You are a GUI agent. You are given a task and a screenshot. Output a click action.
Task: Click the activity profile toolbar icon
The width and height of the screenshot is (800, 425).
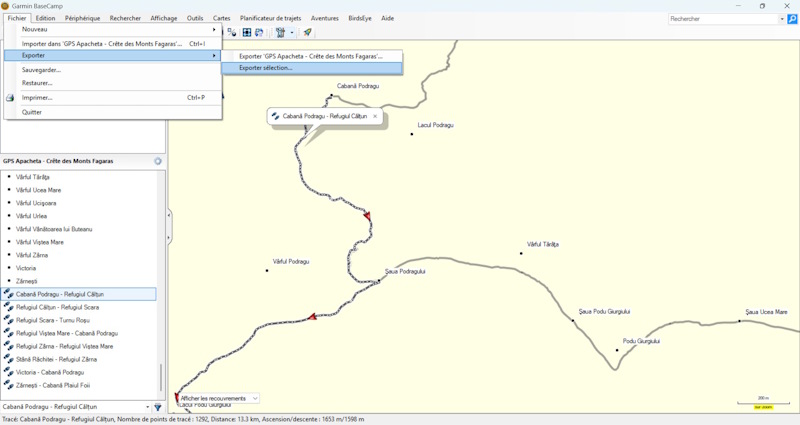pos(281,32)
